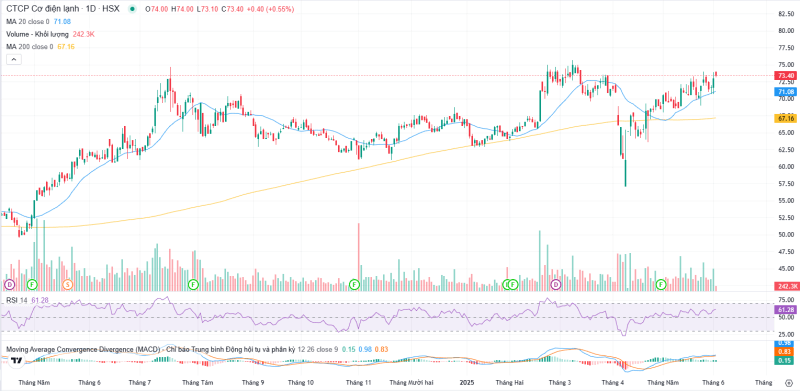Click the yellow 67.16 value in MA 200 legend
Image resolution: width=800 pixels, height=391 pixels.
click(x=66, y=46)
